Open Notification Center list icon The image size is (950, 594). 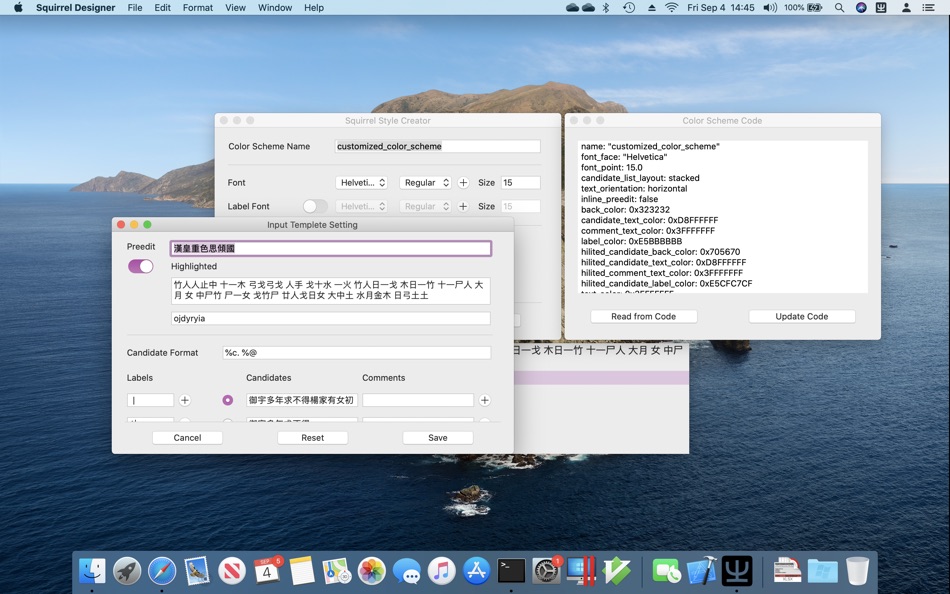928,7
